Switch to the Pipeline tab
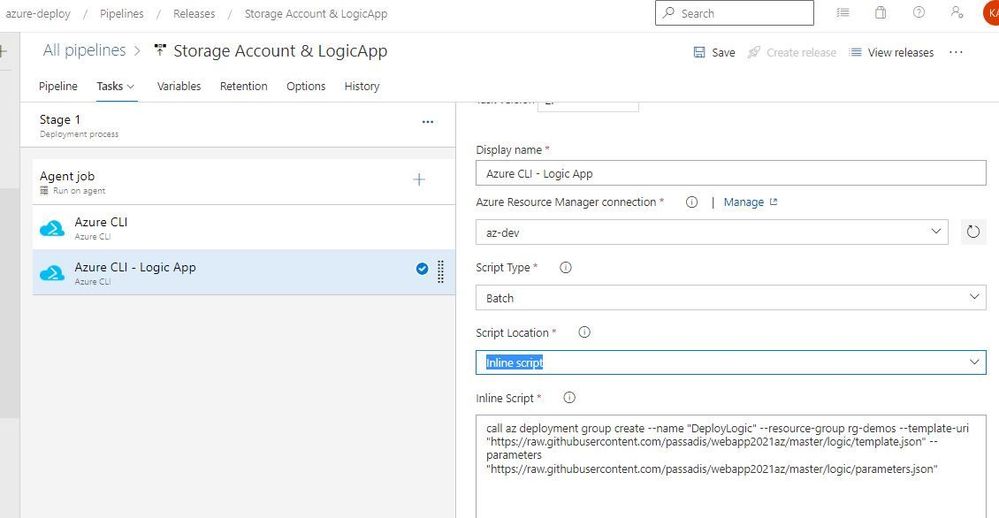This screenshot has width=999, height=518. pyautogui.click(x=58, y=86)
